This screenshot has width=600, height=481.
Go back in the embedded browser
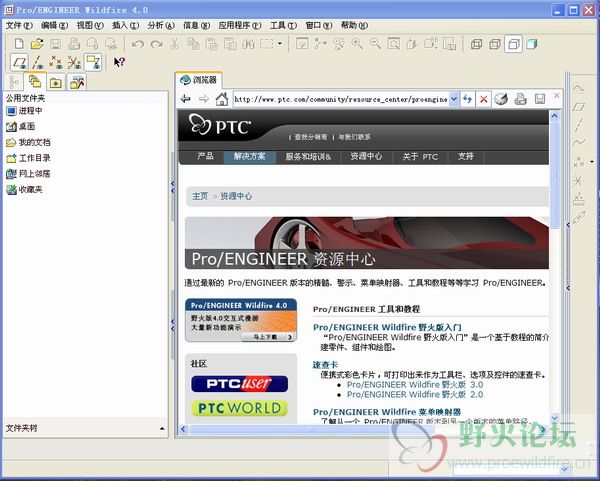coord(186,99)
